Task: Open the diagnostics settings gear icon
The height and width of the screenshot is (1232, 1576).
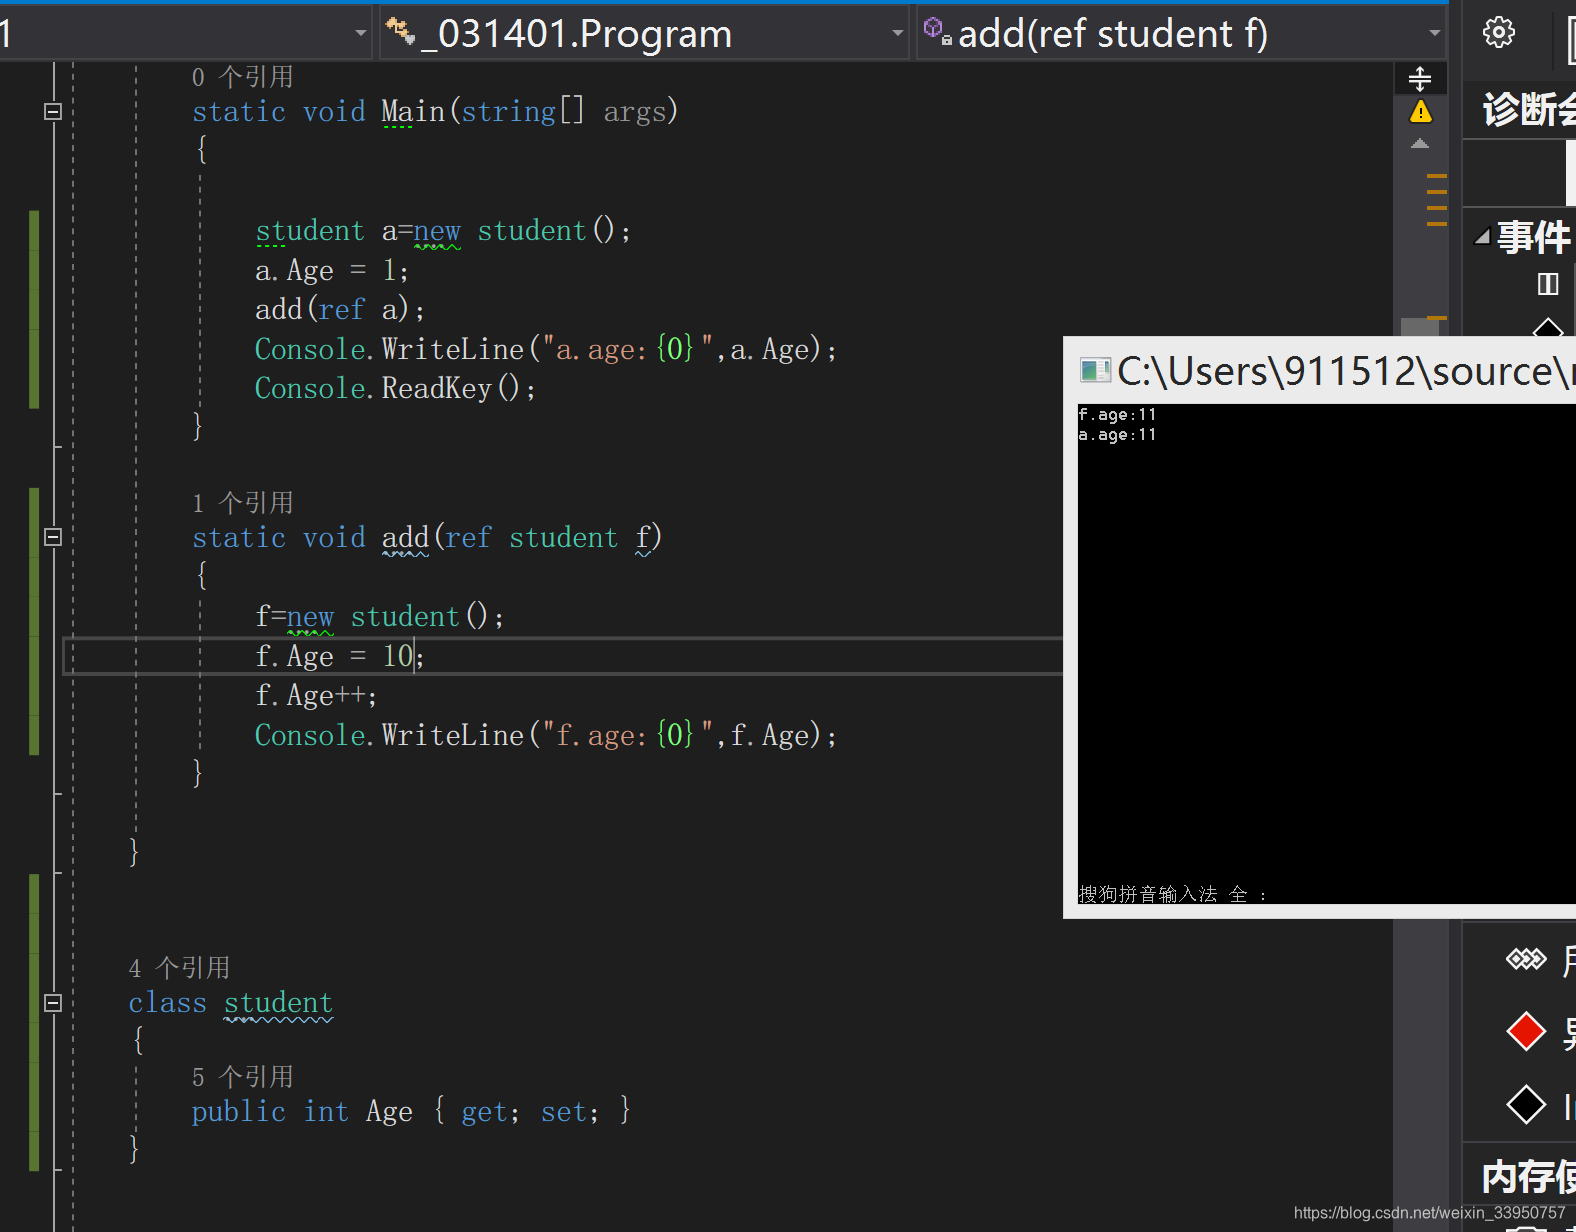Action: click(1498, 32)
